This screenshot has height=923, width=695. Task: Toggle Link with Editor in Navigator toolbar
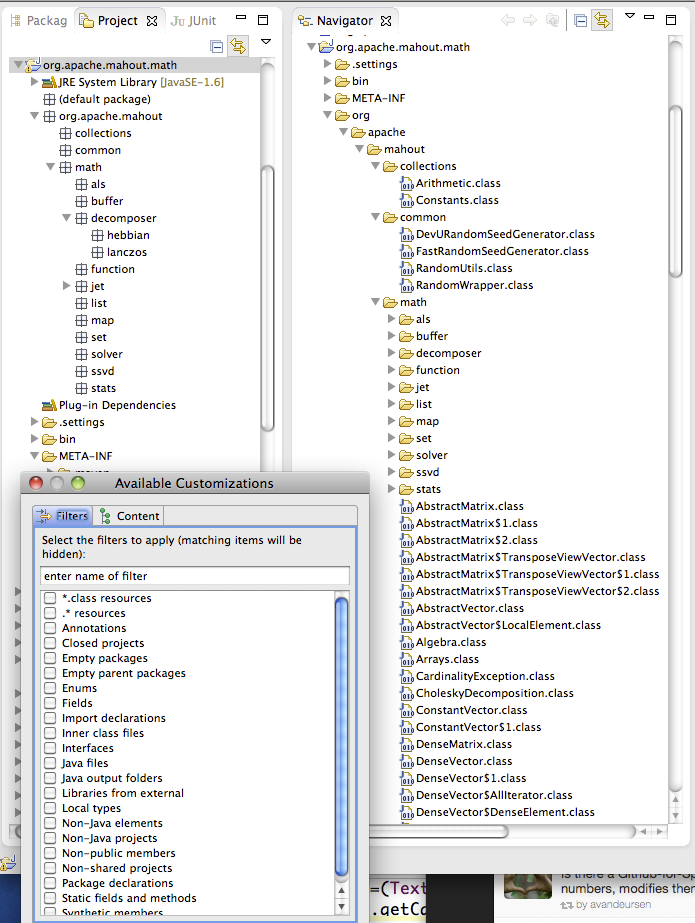pyautogui.click(x=602, y=21)
